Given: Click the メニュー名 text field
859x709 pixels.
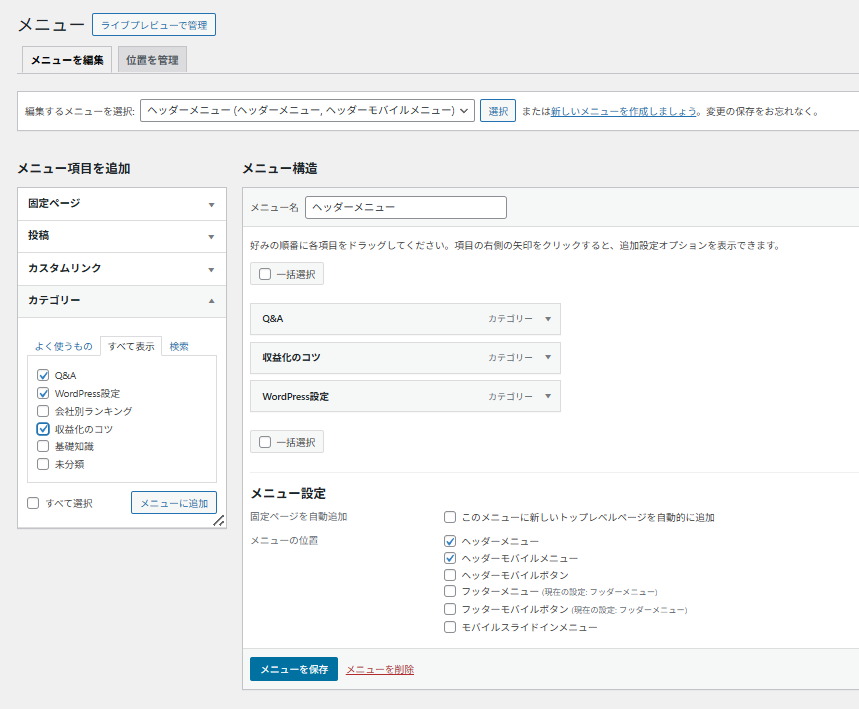Looking at the screenshot, I should click(x=405, y=207).
